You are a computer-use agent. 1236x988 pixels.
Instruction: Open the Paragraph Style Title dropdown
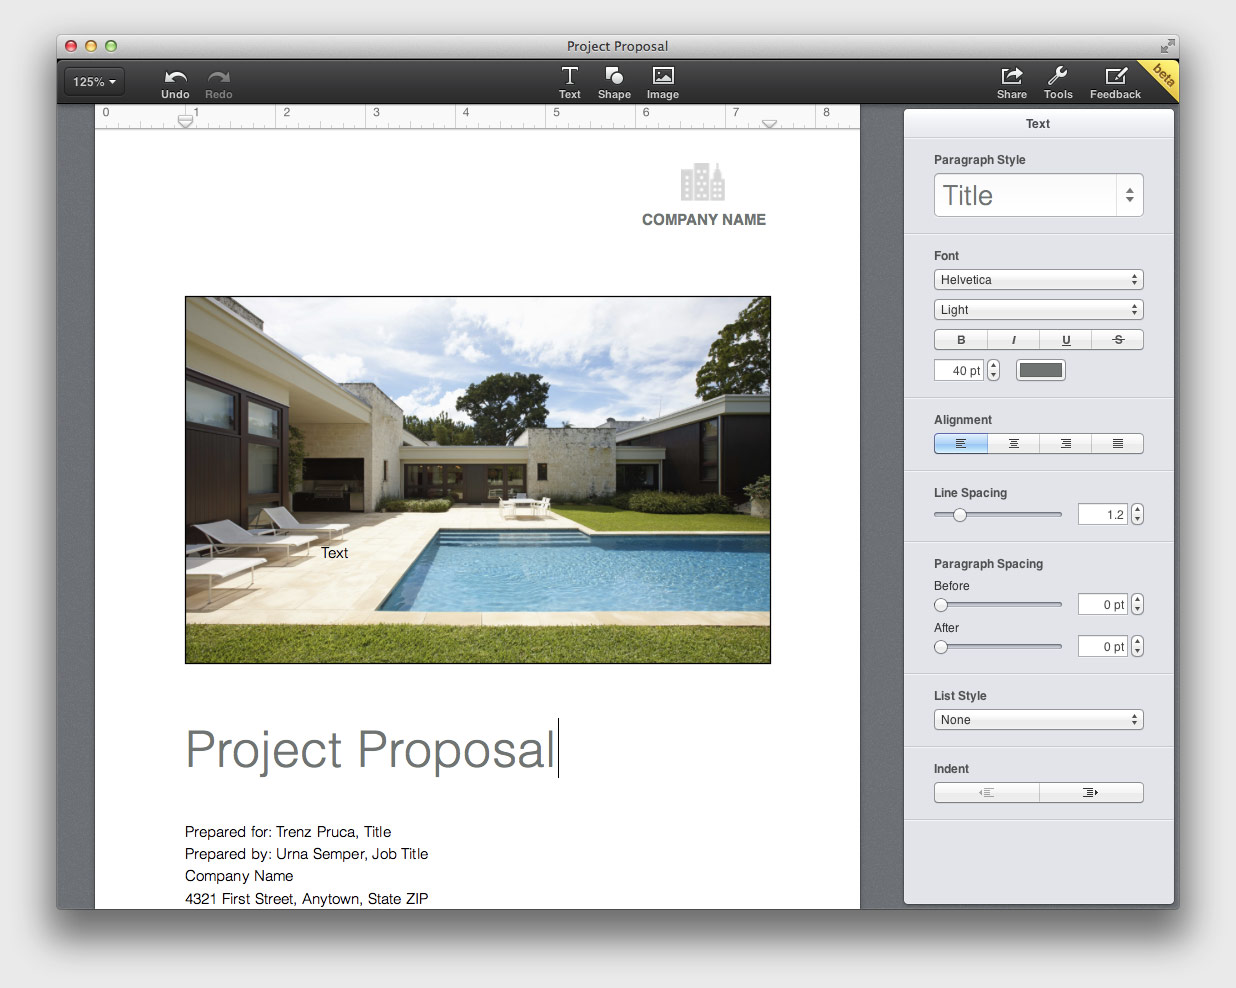click(x=1038, y=196)
